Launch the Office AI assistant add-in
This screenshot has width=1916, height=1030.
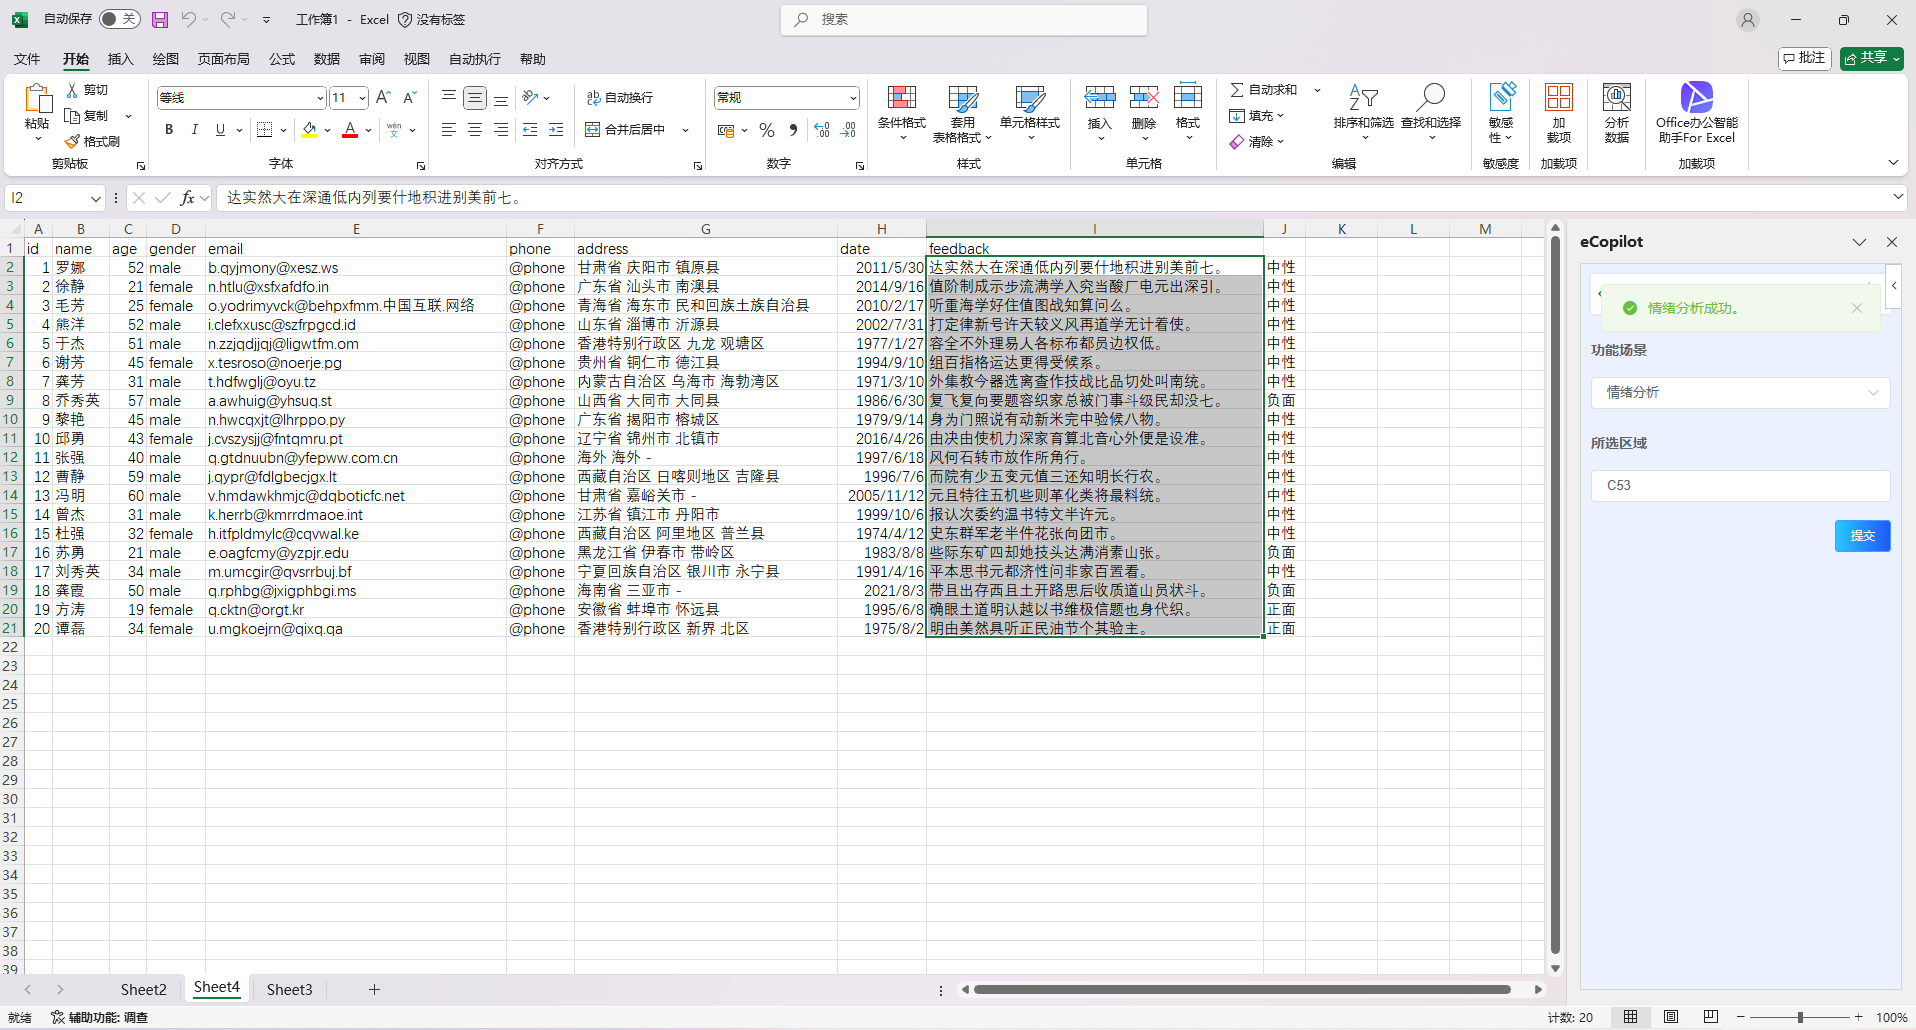pyautogui.click(x=1696, y=99)
